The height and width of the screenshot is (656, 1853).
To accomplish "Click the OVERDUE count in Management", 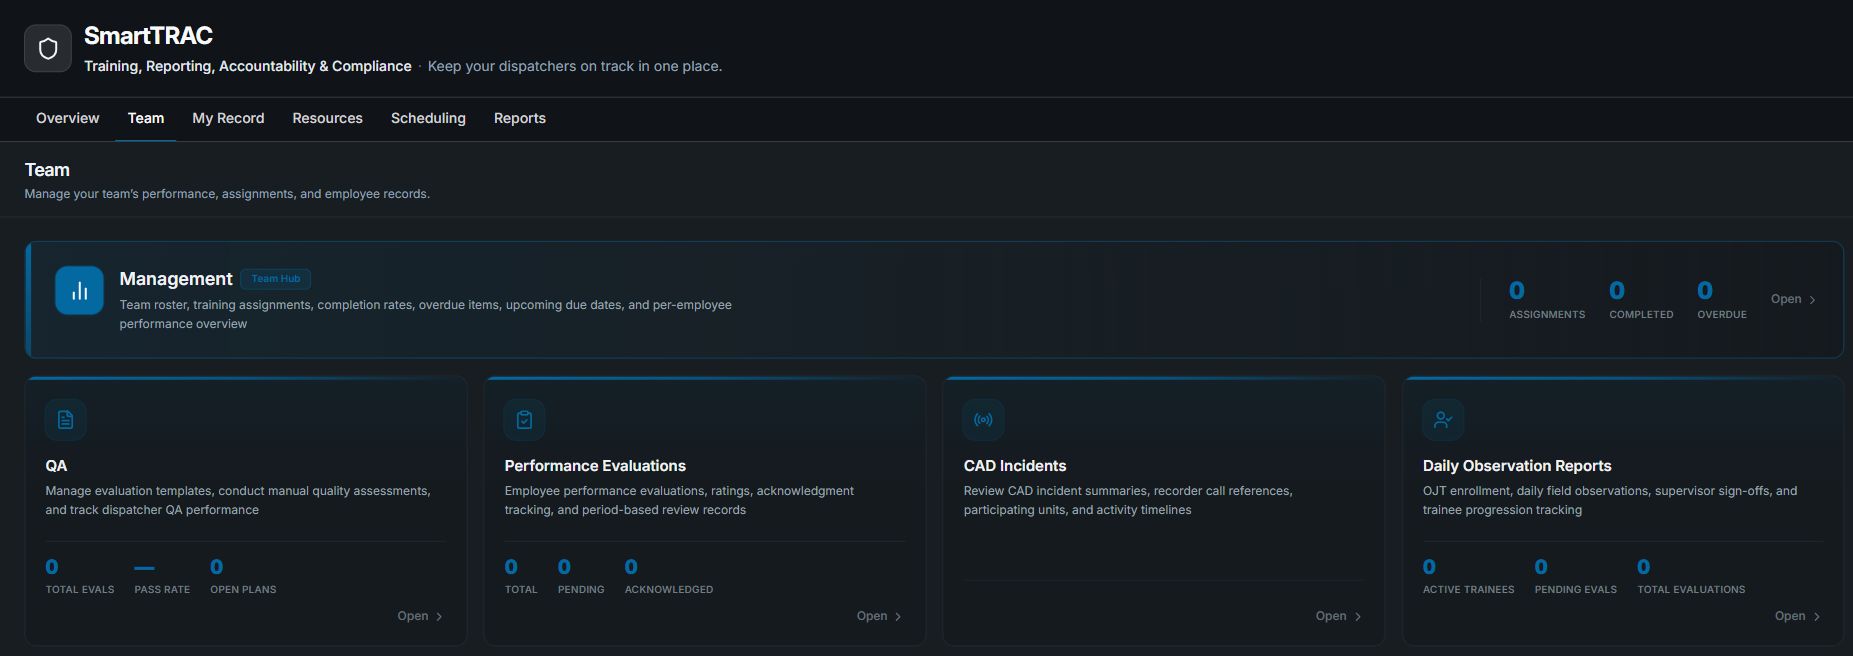I will click(1722, 300).
